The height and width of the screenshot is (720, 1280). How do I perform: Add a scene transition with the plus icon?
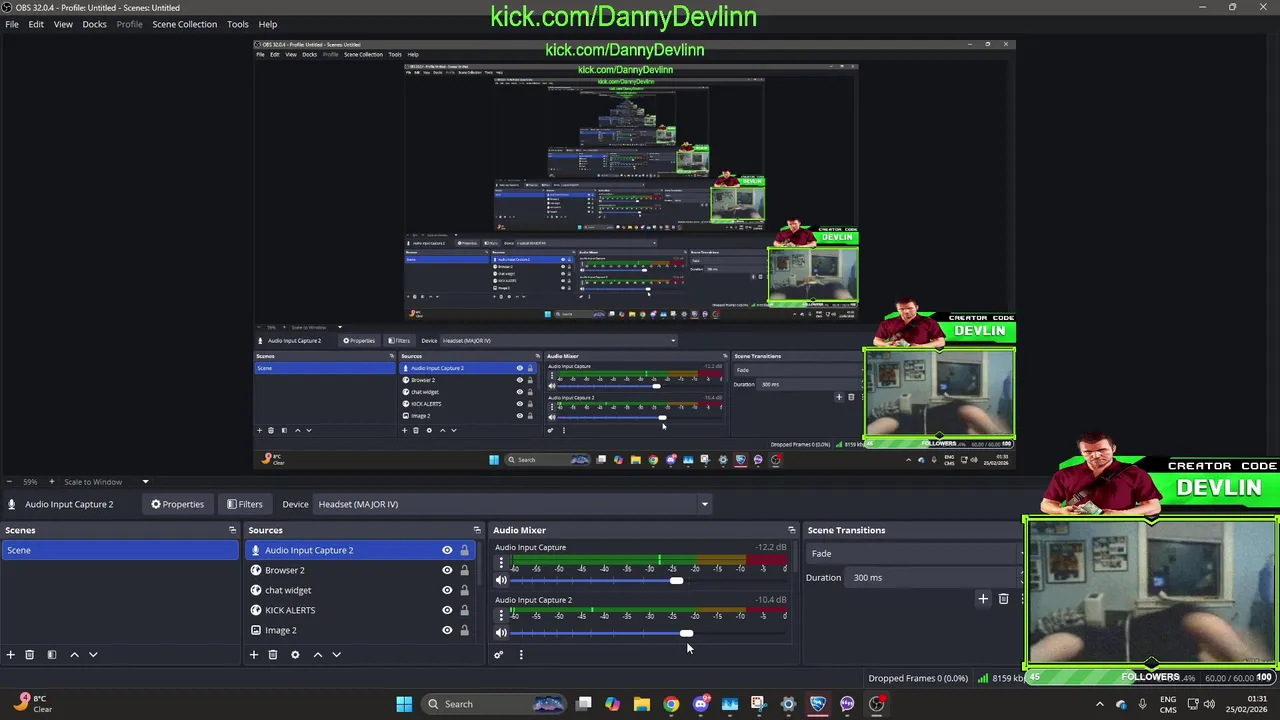(983, 599)
